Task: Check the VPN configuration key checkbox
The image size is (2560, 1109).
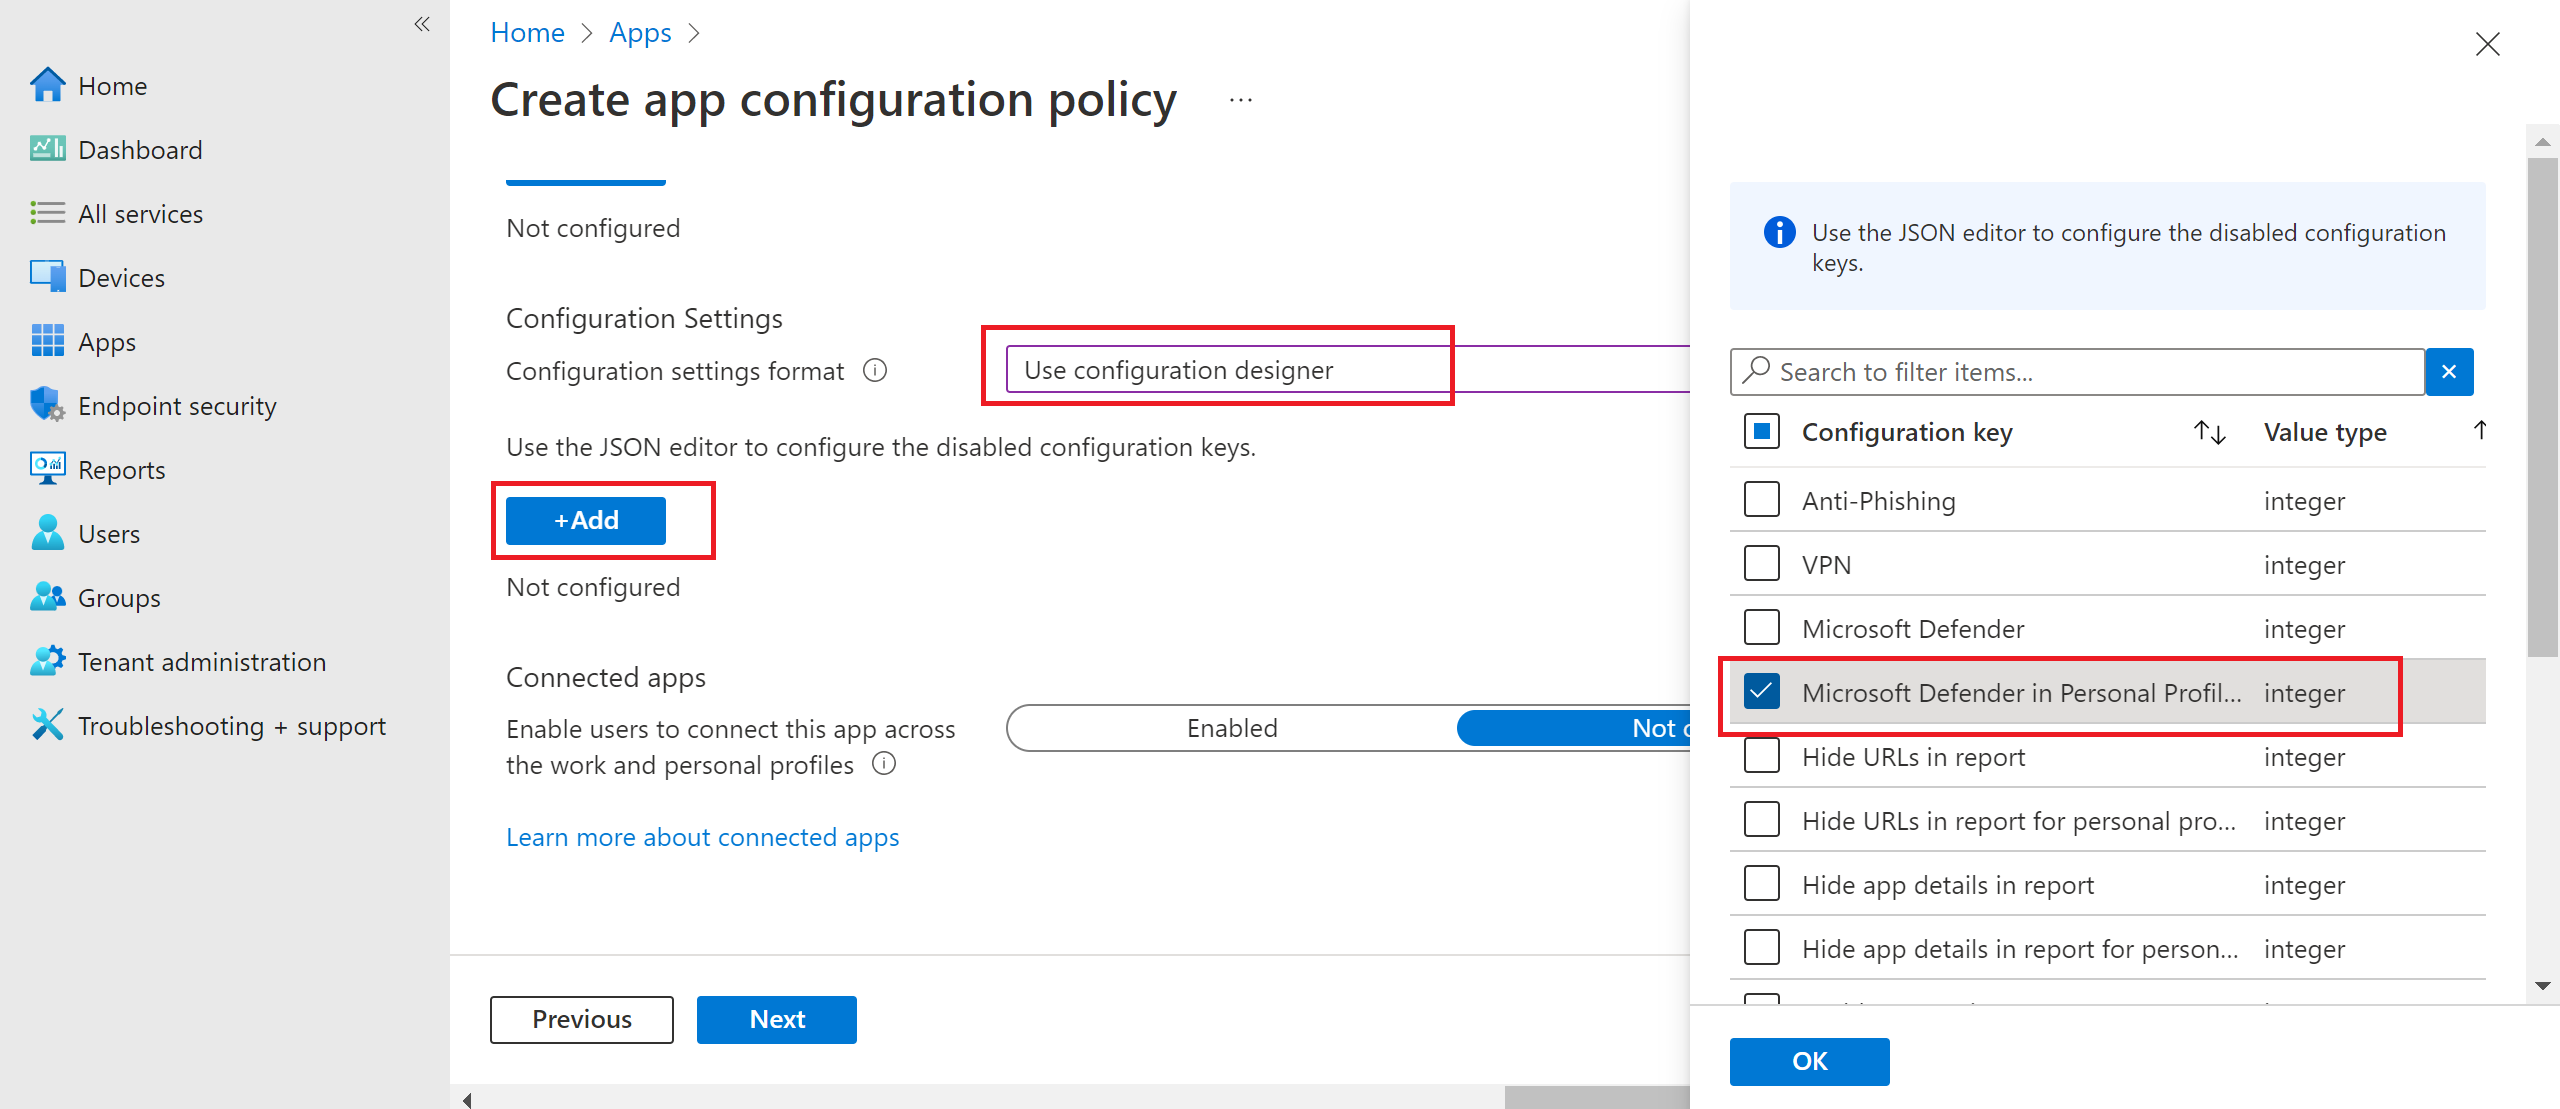Action: (1762, 565)
